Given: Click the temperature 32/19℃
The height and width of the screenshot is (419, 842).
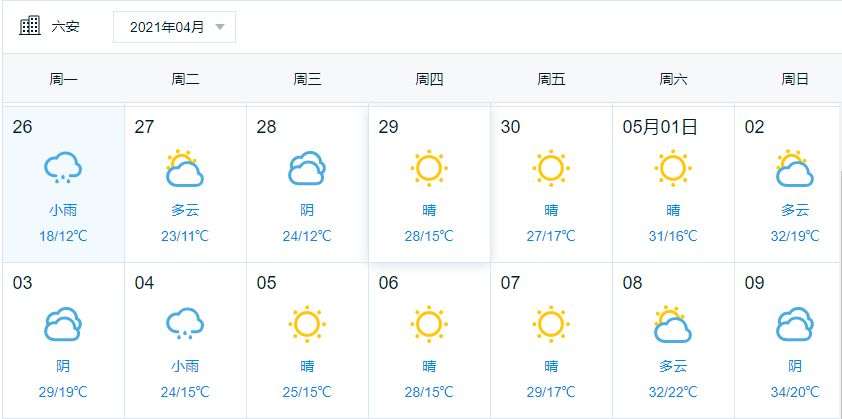Looking at the screenshot, I should (795, 236).
